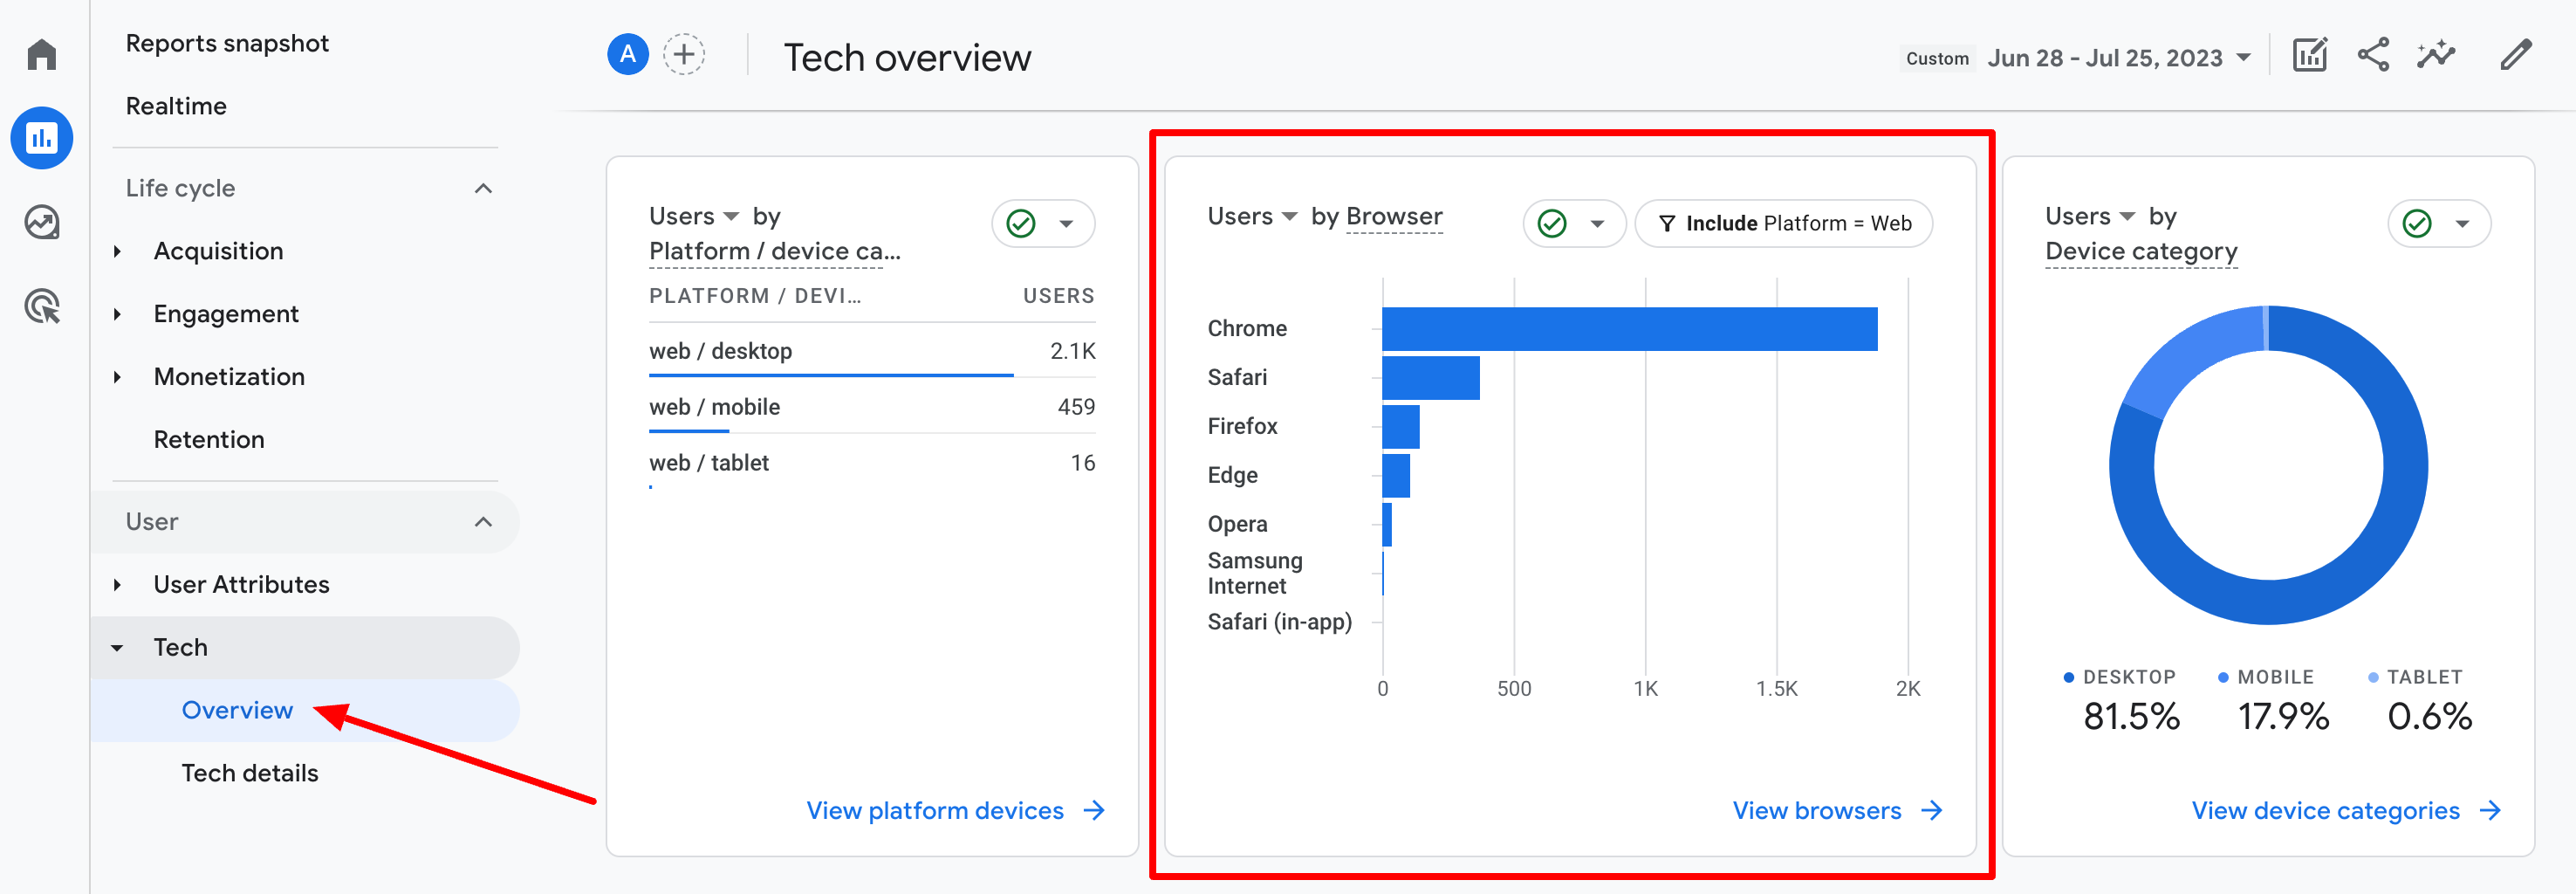View automated Insights via the sparkline icon
Screen dimensions: 2576x894
point(2436,56)
